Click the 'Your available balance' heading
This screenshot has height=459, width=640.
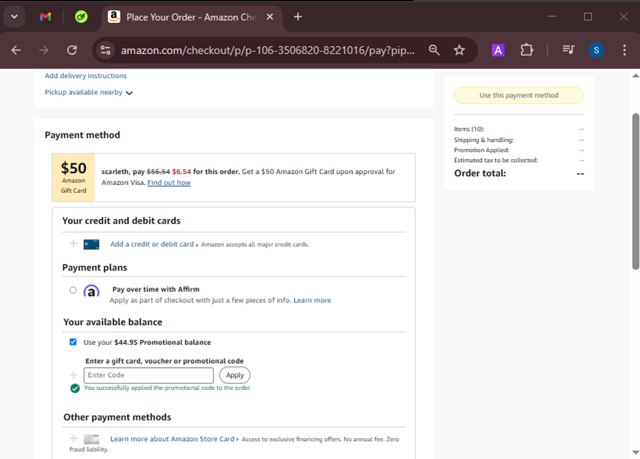pyautogui.click(x=113, y=322)
